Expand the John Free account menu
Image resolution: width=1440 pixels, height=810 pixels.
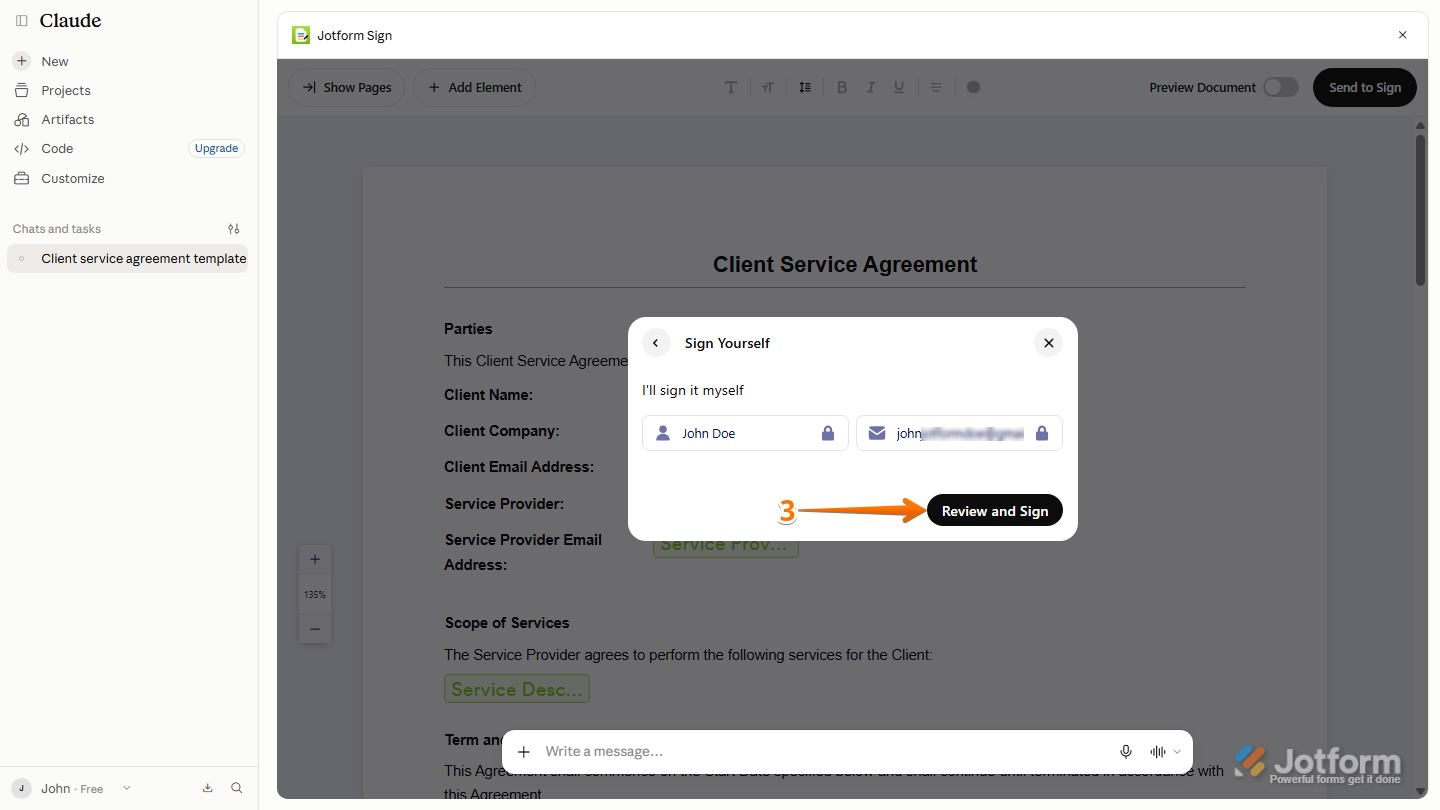71,788
